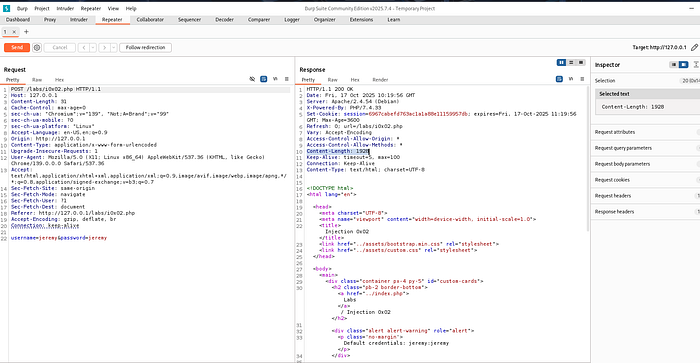This screenshot has height=363, width=700.
Task: Switch to the Proxy tab
Action: pos(50,20)
